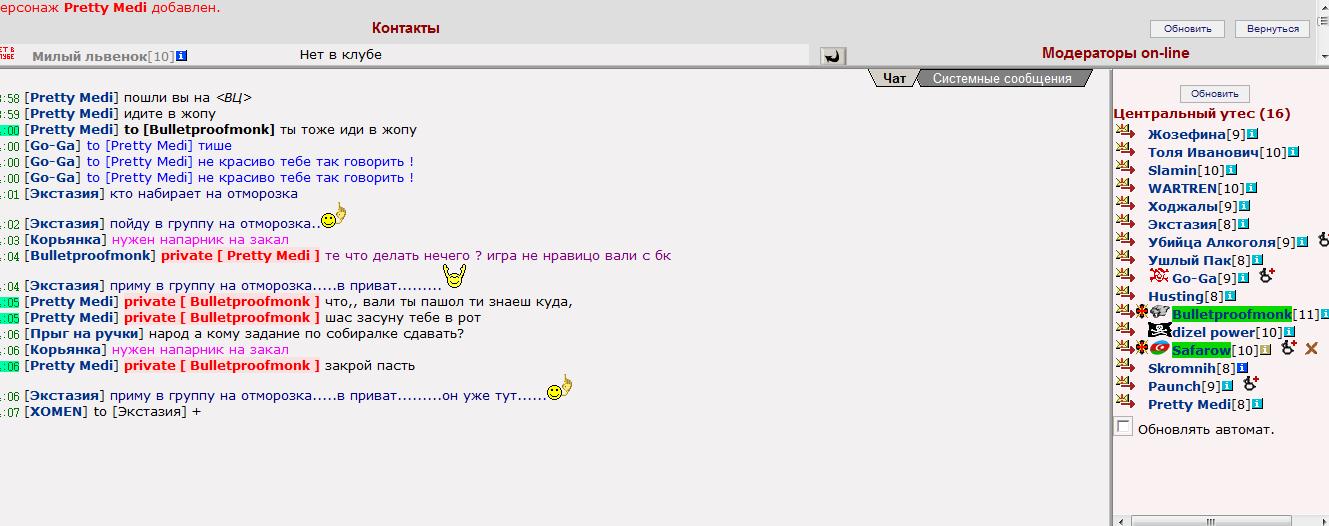The width and height of the screenshot is (1329, 526).
Task: Click sender name [XOMEN] in chat
Action: (56, 411)
